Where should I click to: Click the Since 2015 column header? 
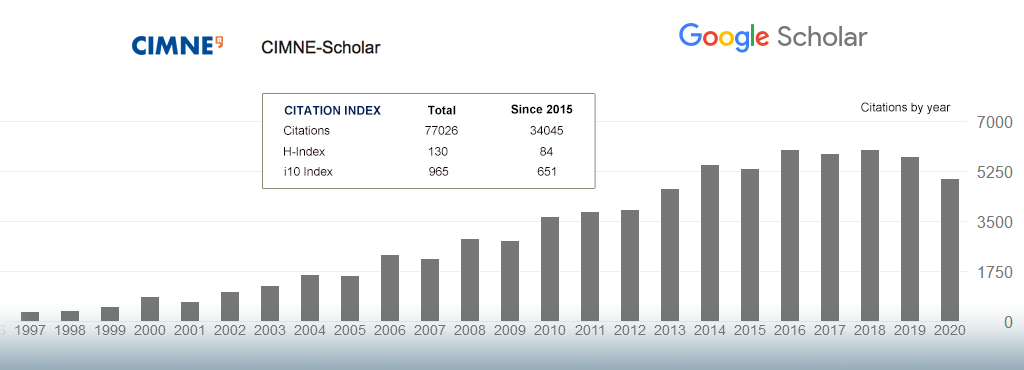point(541,109)
